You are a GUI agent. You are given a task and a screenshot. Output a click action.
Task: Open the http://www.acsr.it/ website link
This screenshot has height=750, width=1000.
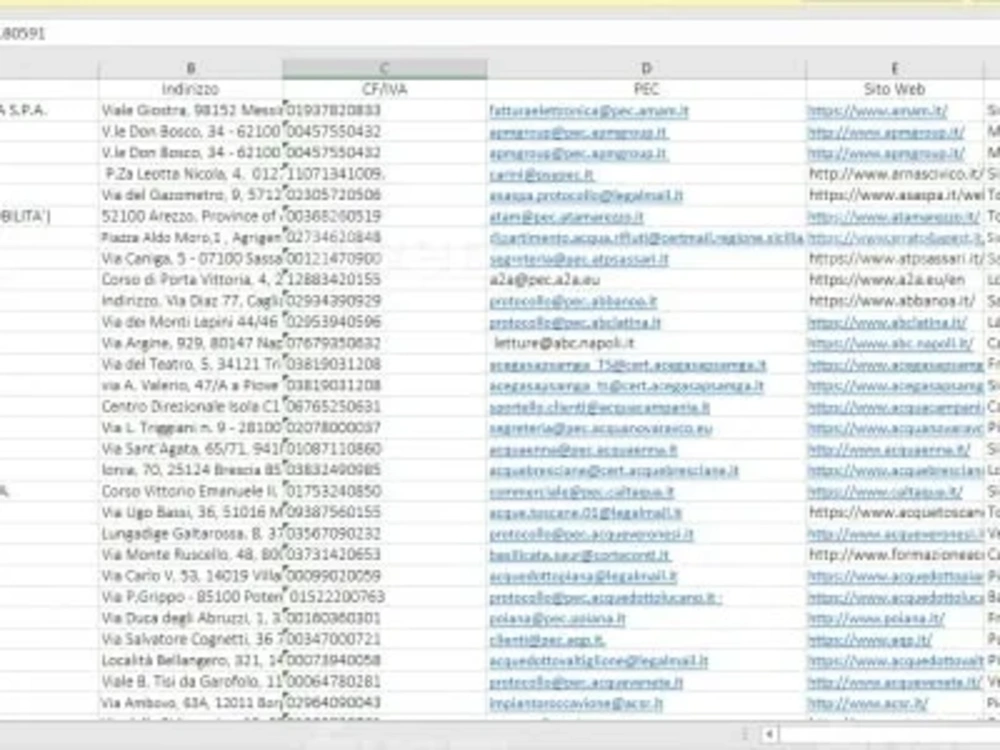tap(868, 703)
